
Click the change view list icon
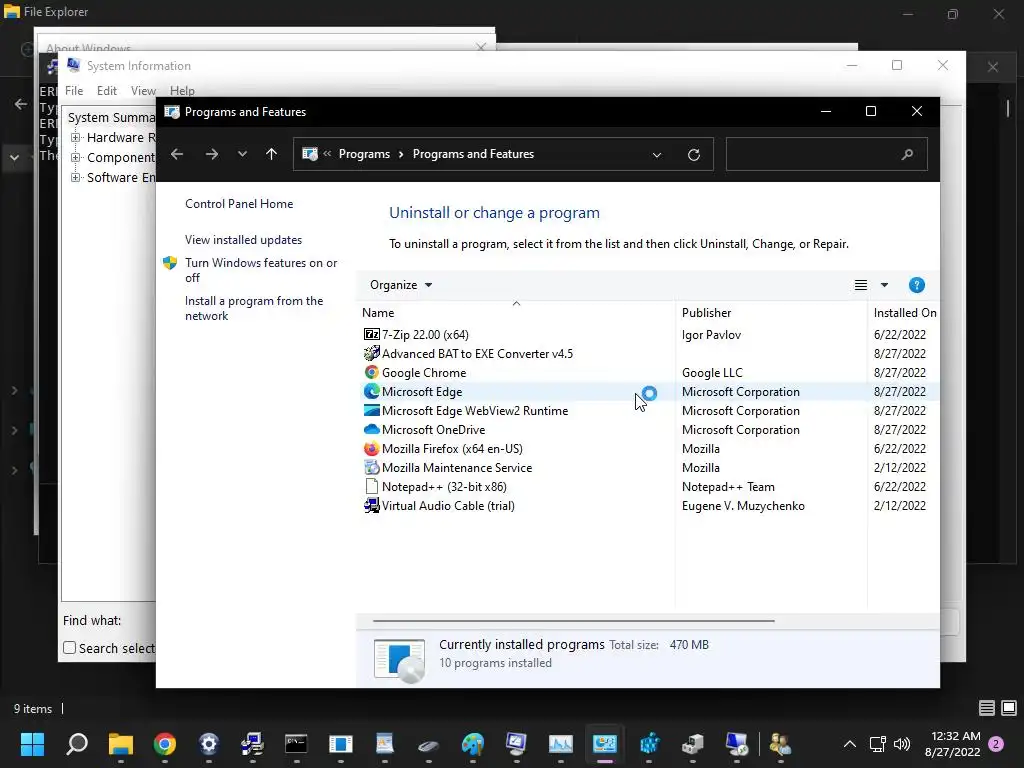point(861,285)
